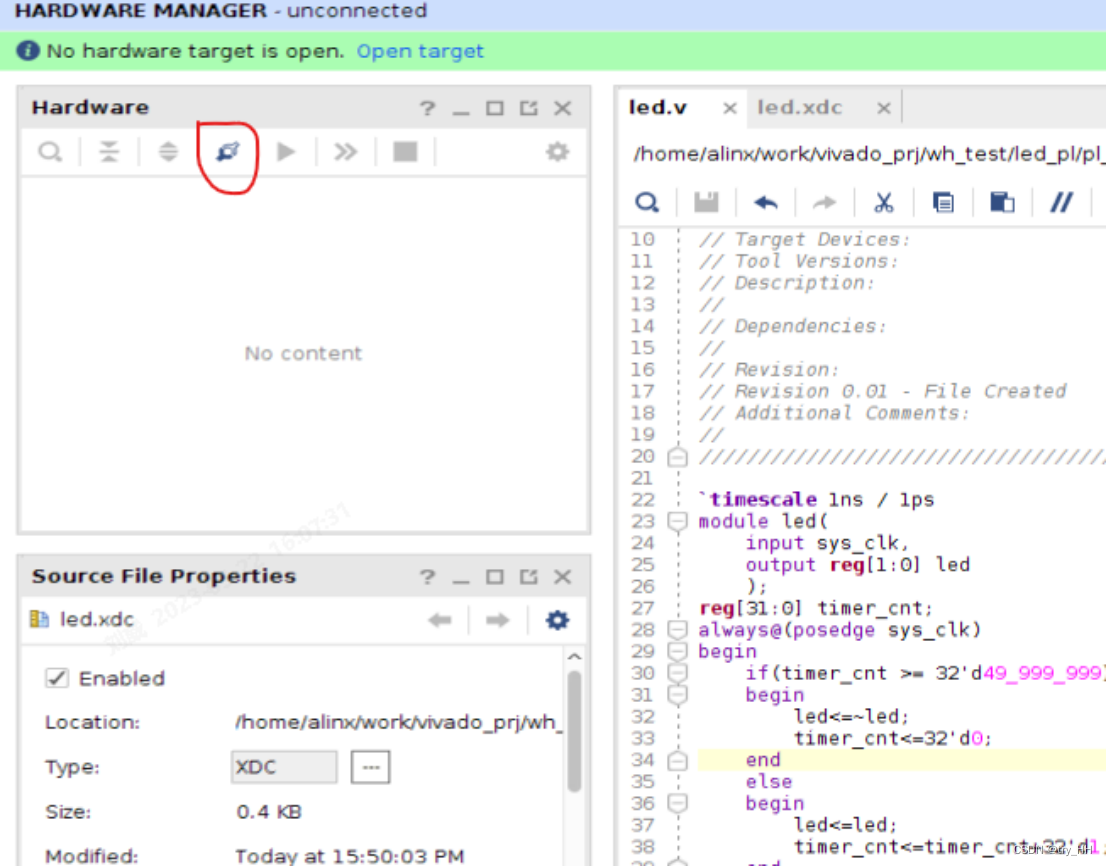This screenshot has width=1107, height=866.
Task: Close the led.v tab
Action: [730, 108]
